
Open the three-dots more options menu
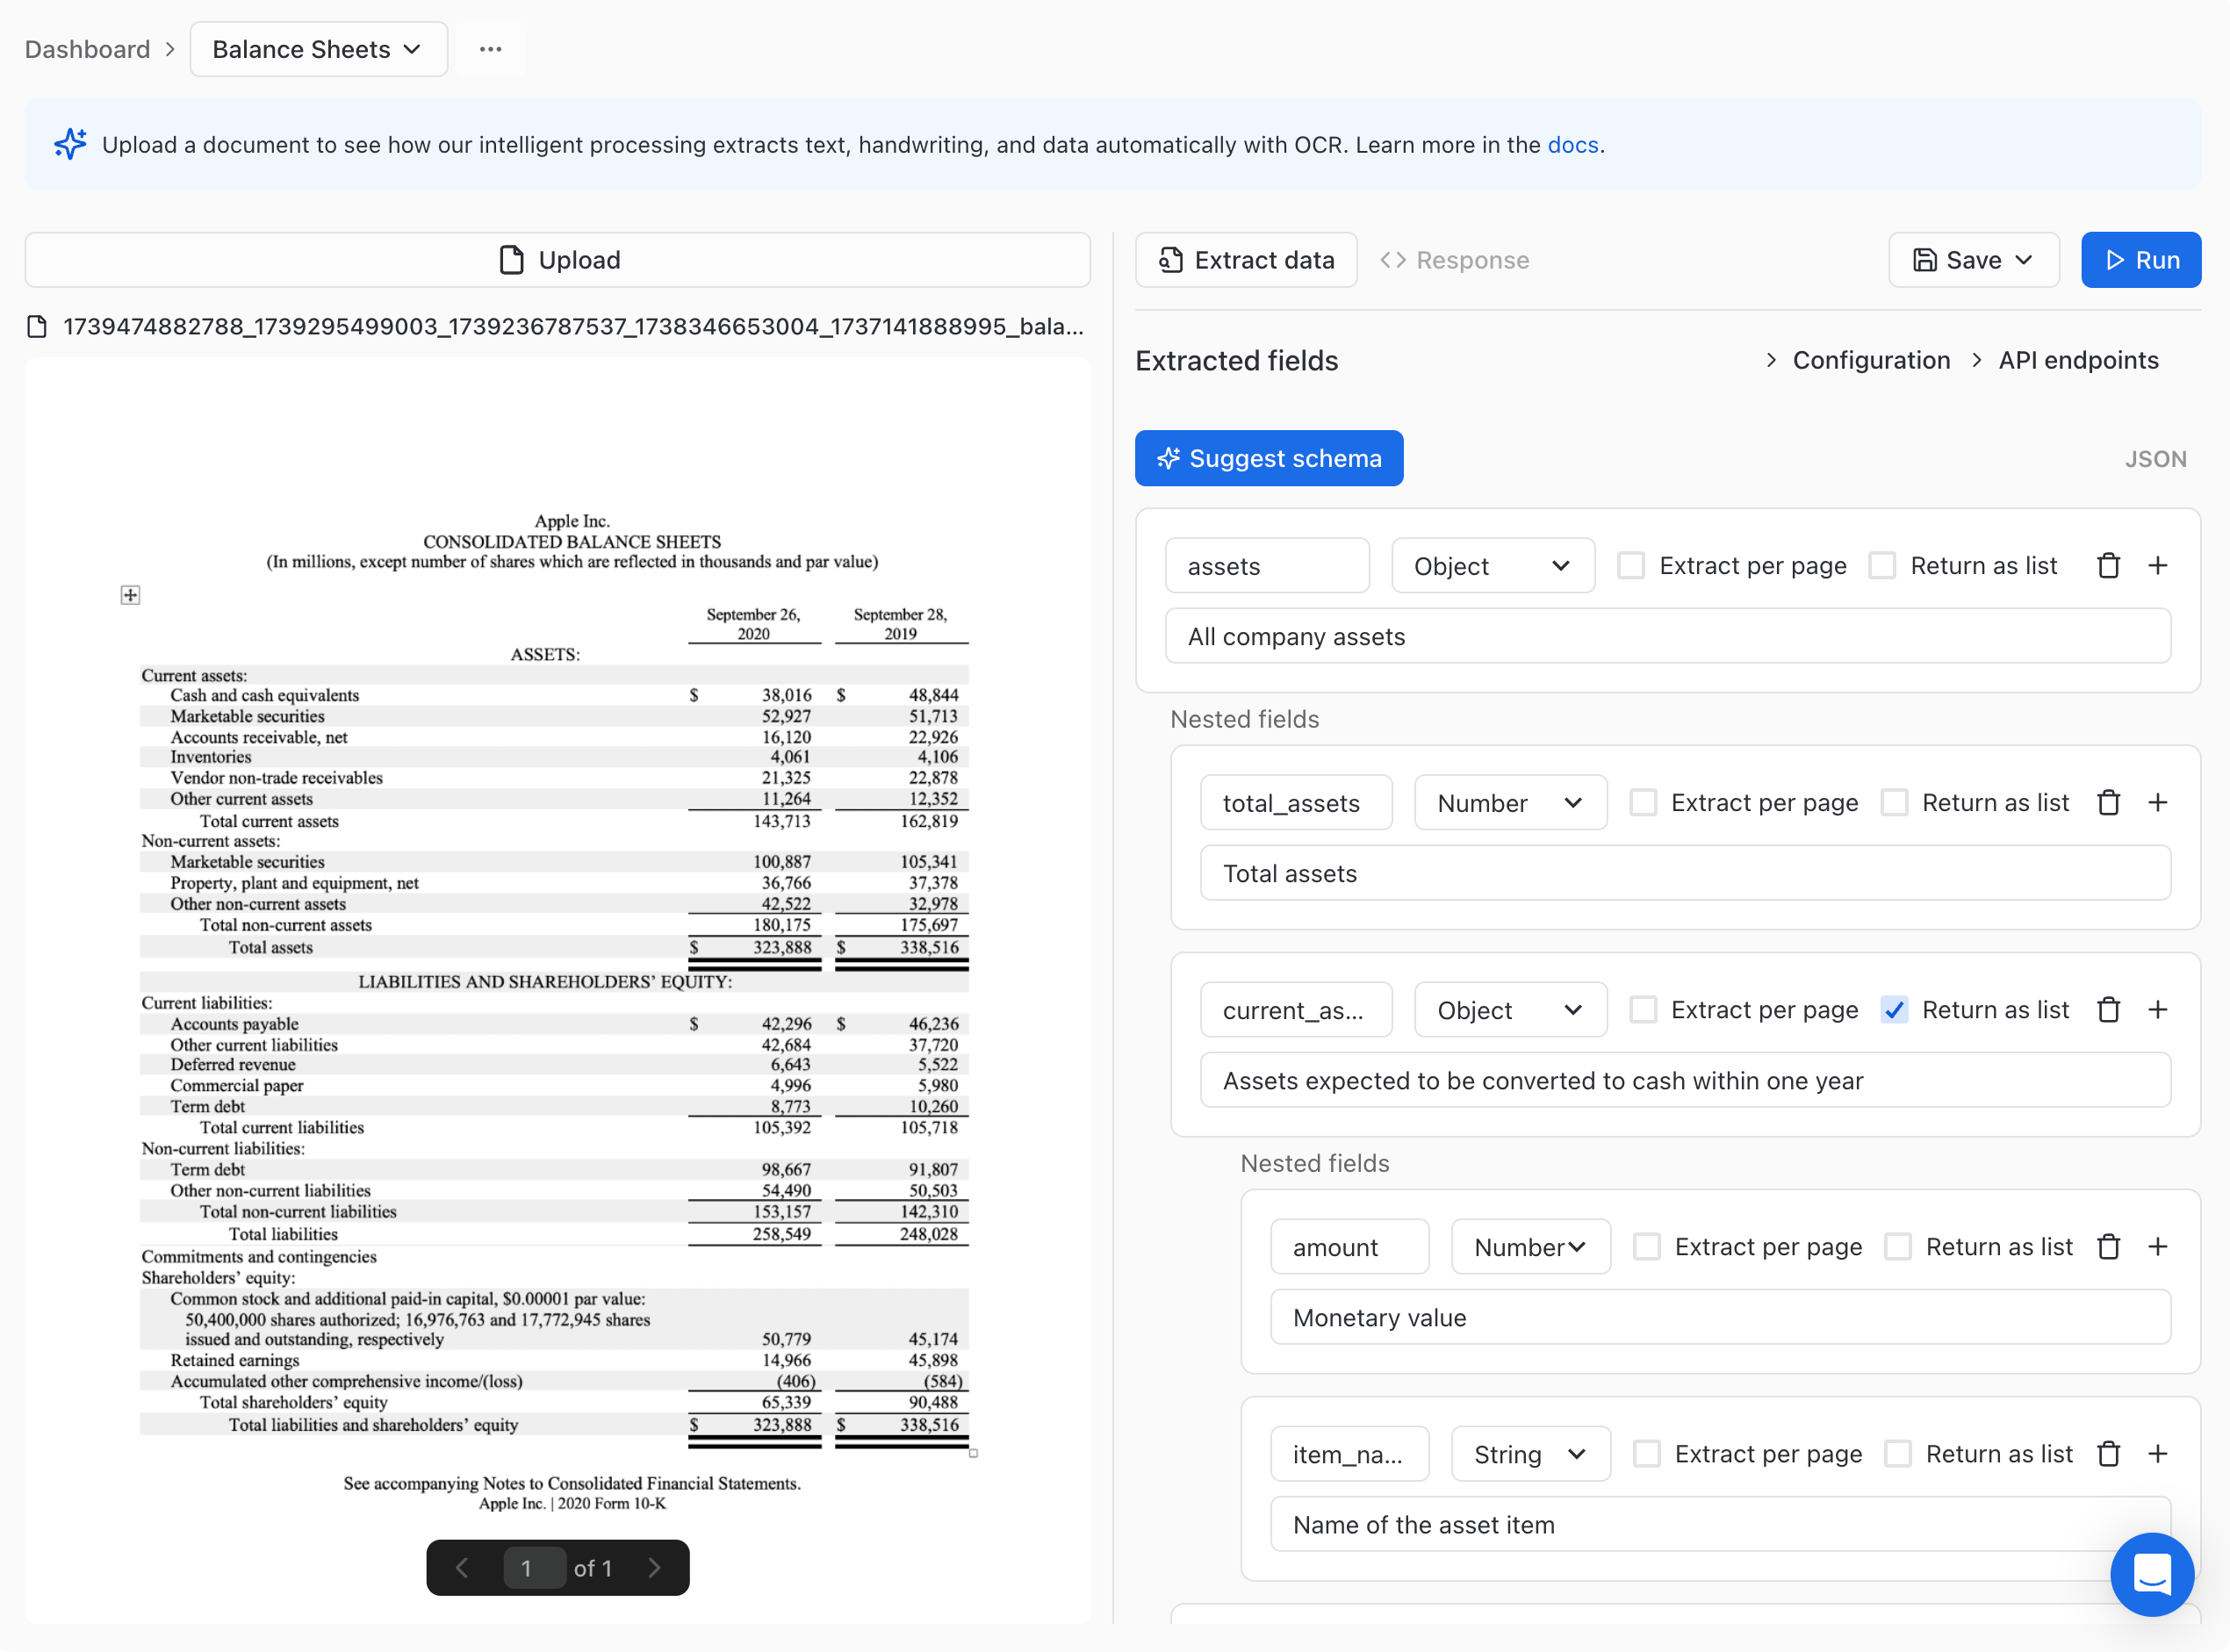pos(490,49)
